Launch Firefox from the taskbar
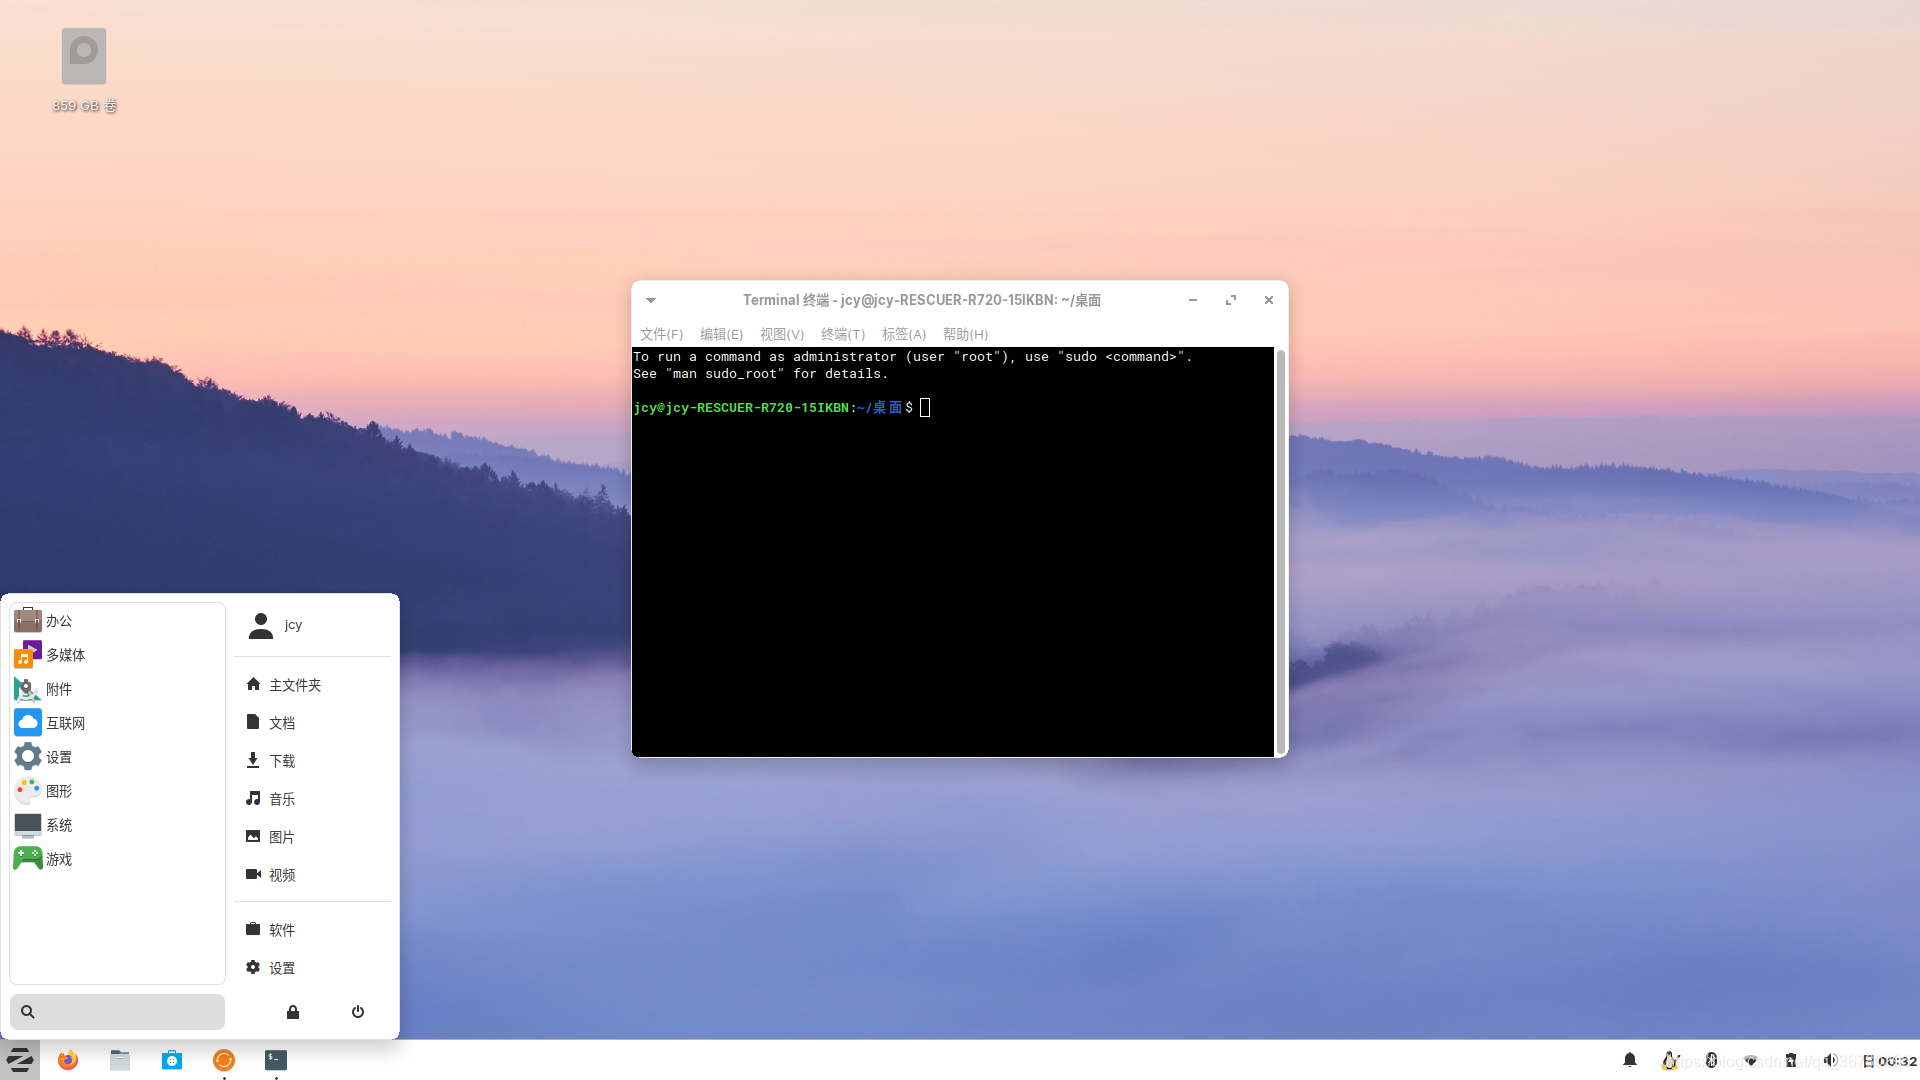The width and height of the screenshot is (1920, 1080). click(x=68, y=1060)
